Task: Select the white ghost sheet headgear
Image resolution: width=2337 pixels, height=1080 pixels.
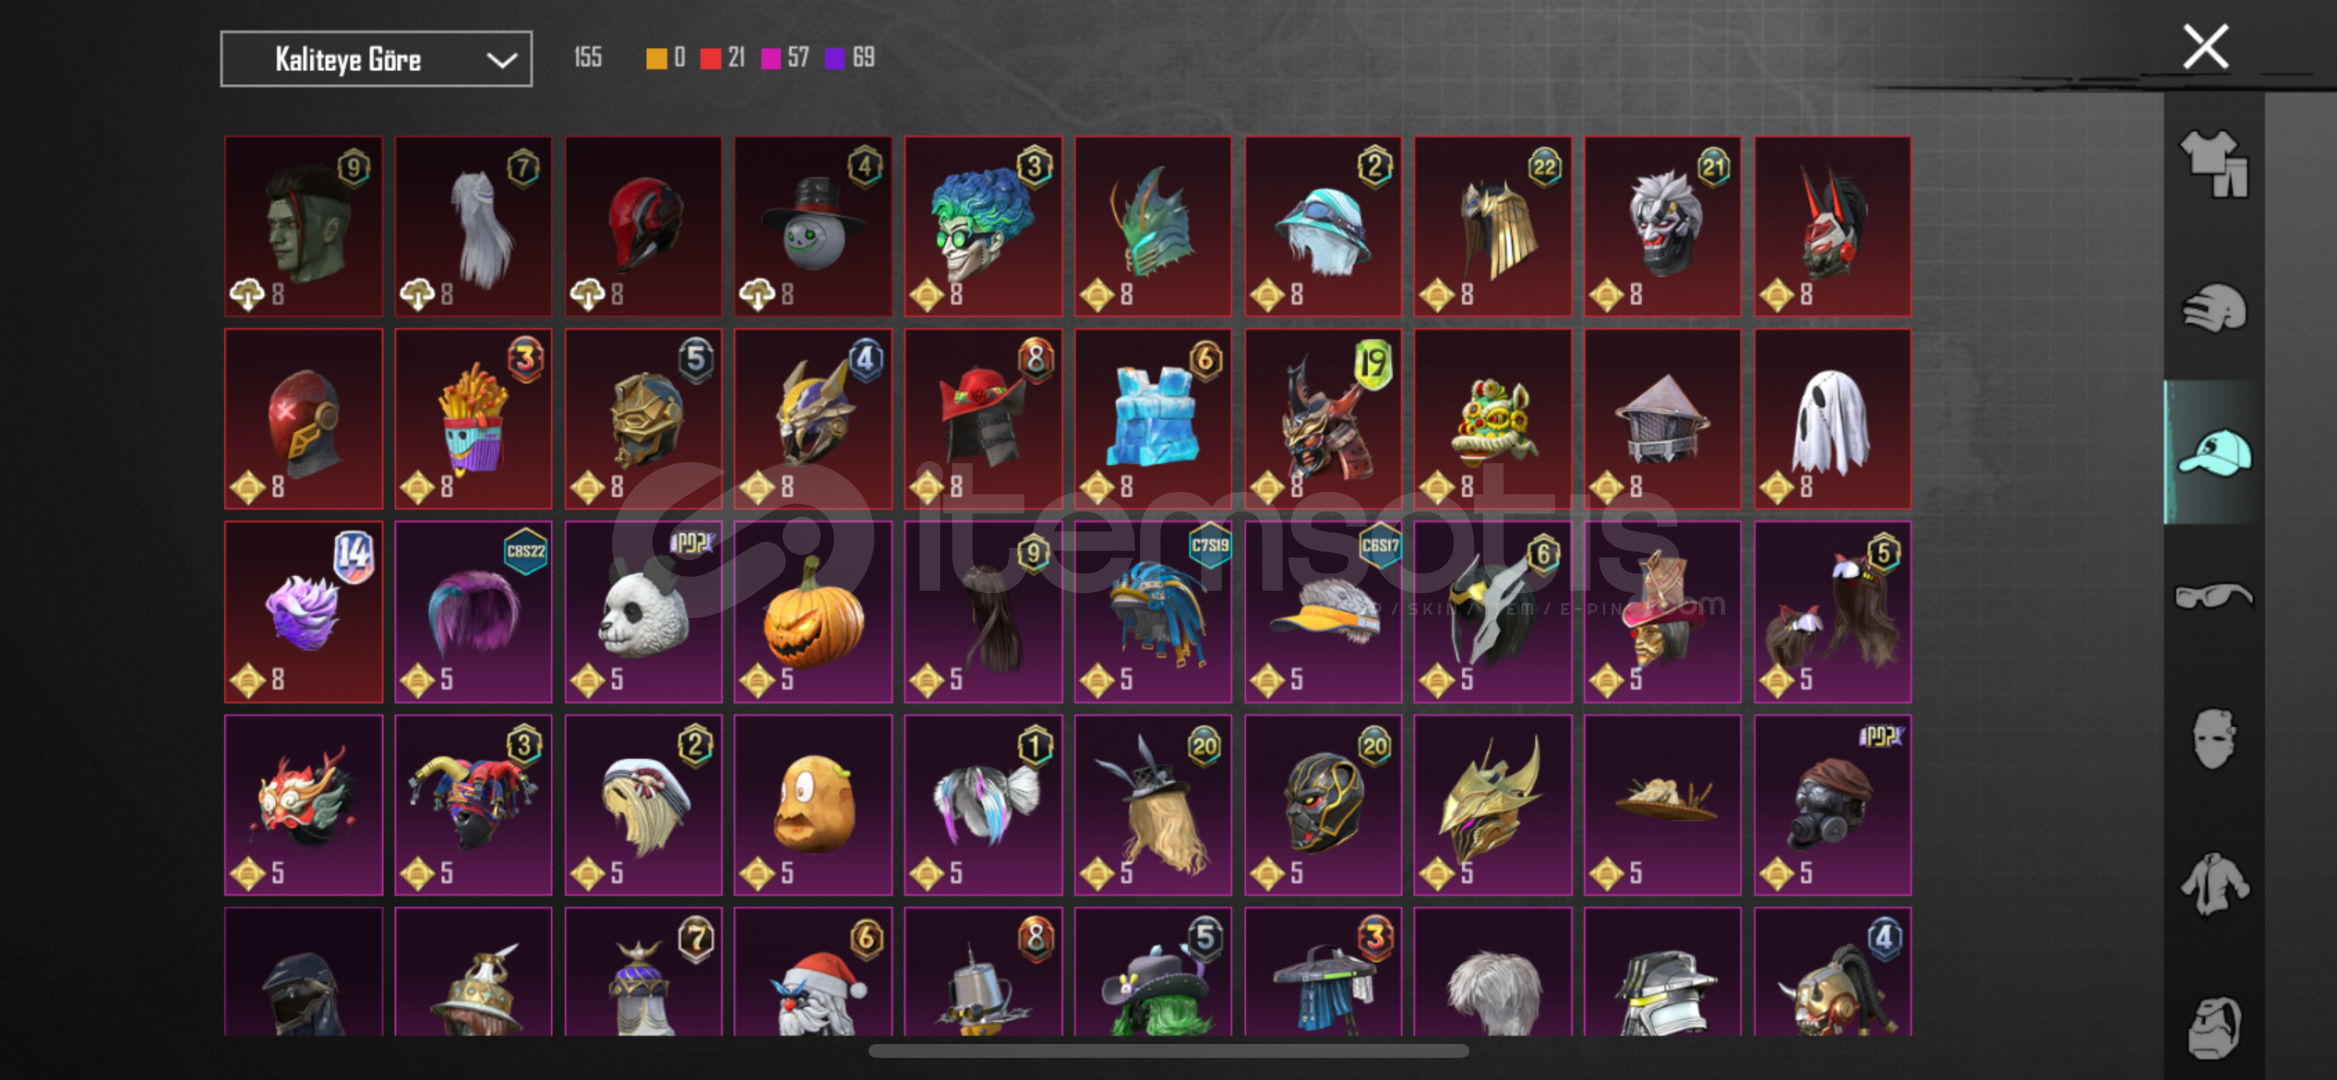Action: click(1832, 419)
